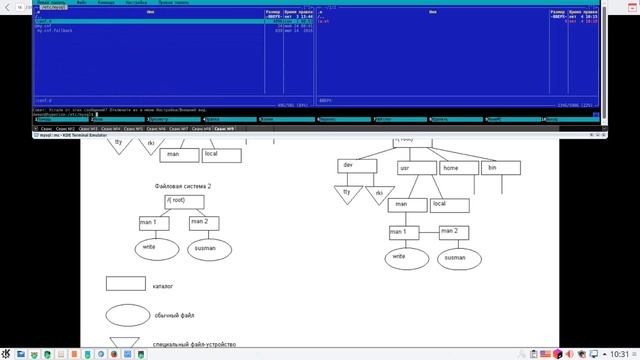Click the 'dev' box in right diagram

(x=357, y=166)
